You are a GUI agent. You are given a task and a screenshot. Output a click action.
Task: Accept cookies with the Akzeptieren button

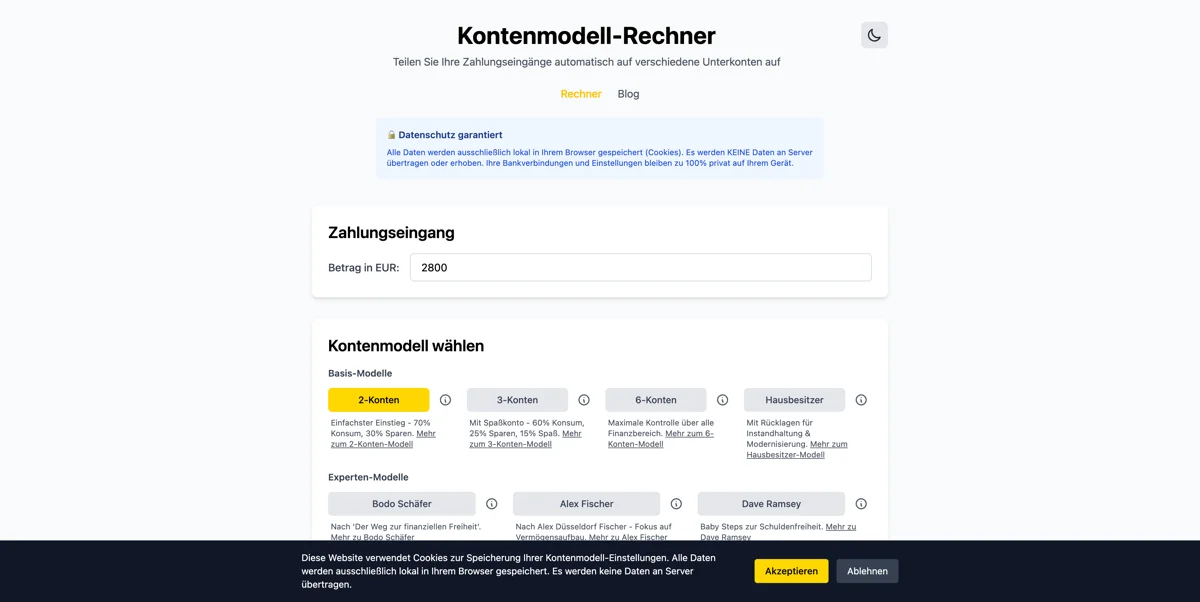click(790, 570)
